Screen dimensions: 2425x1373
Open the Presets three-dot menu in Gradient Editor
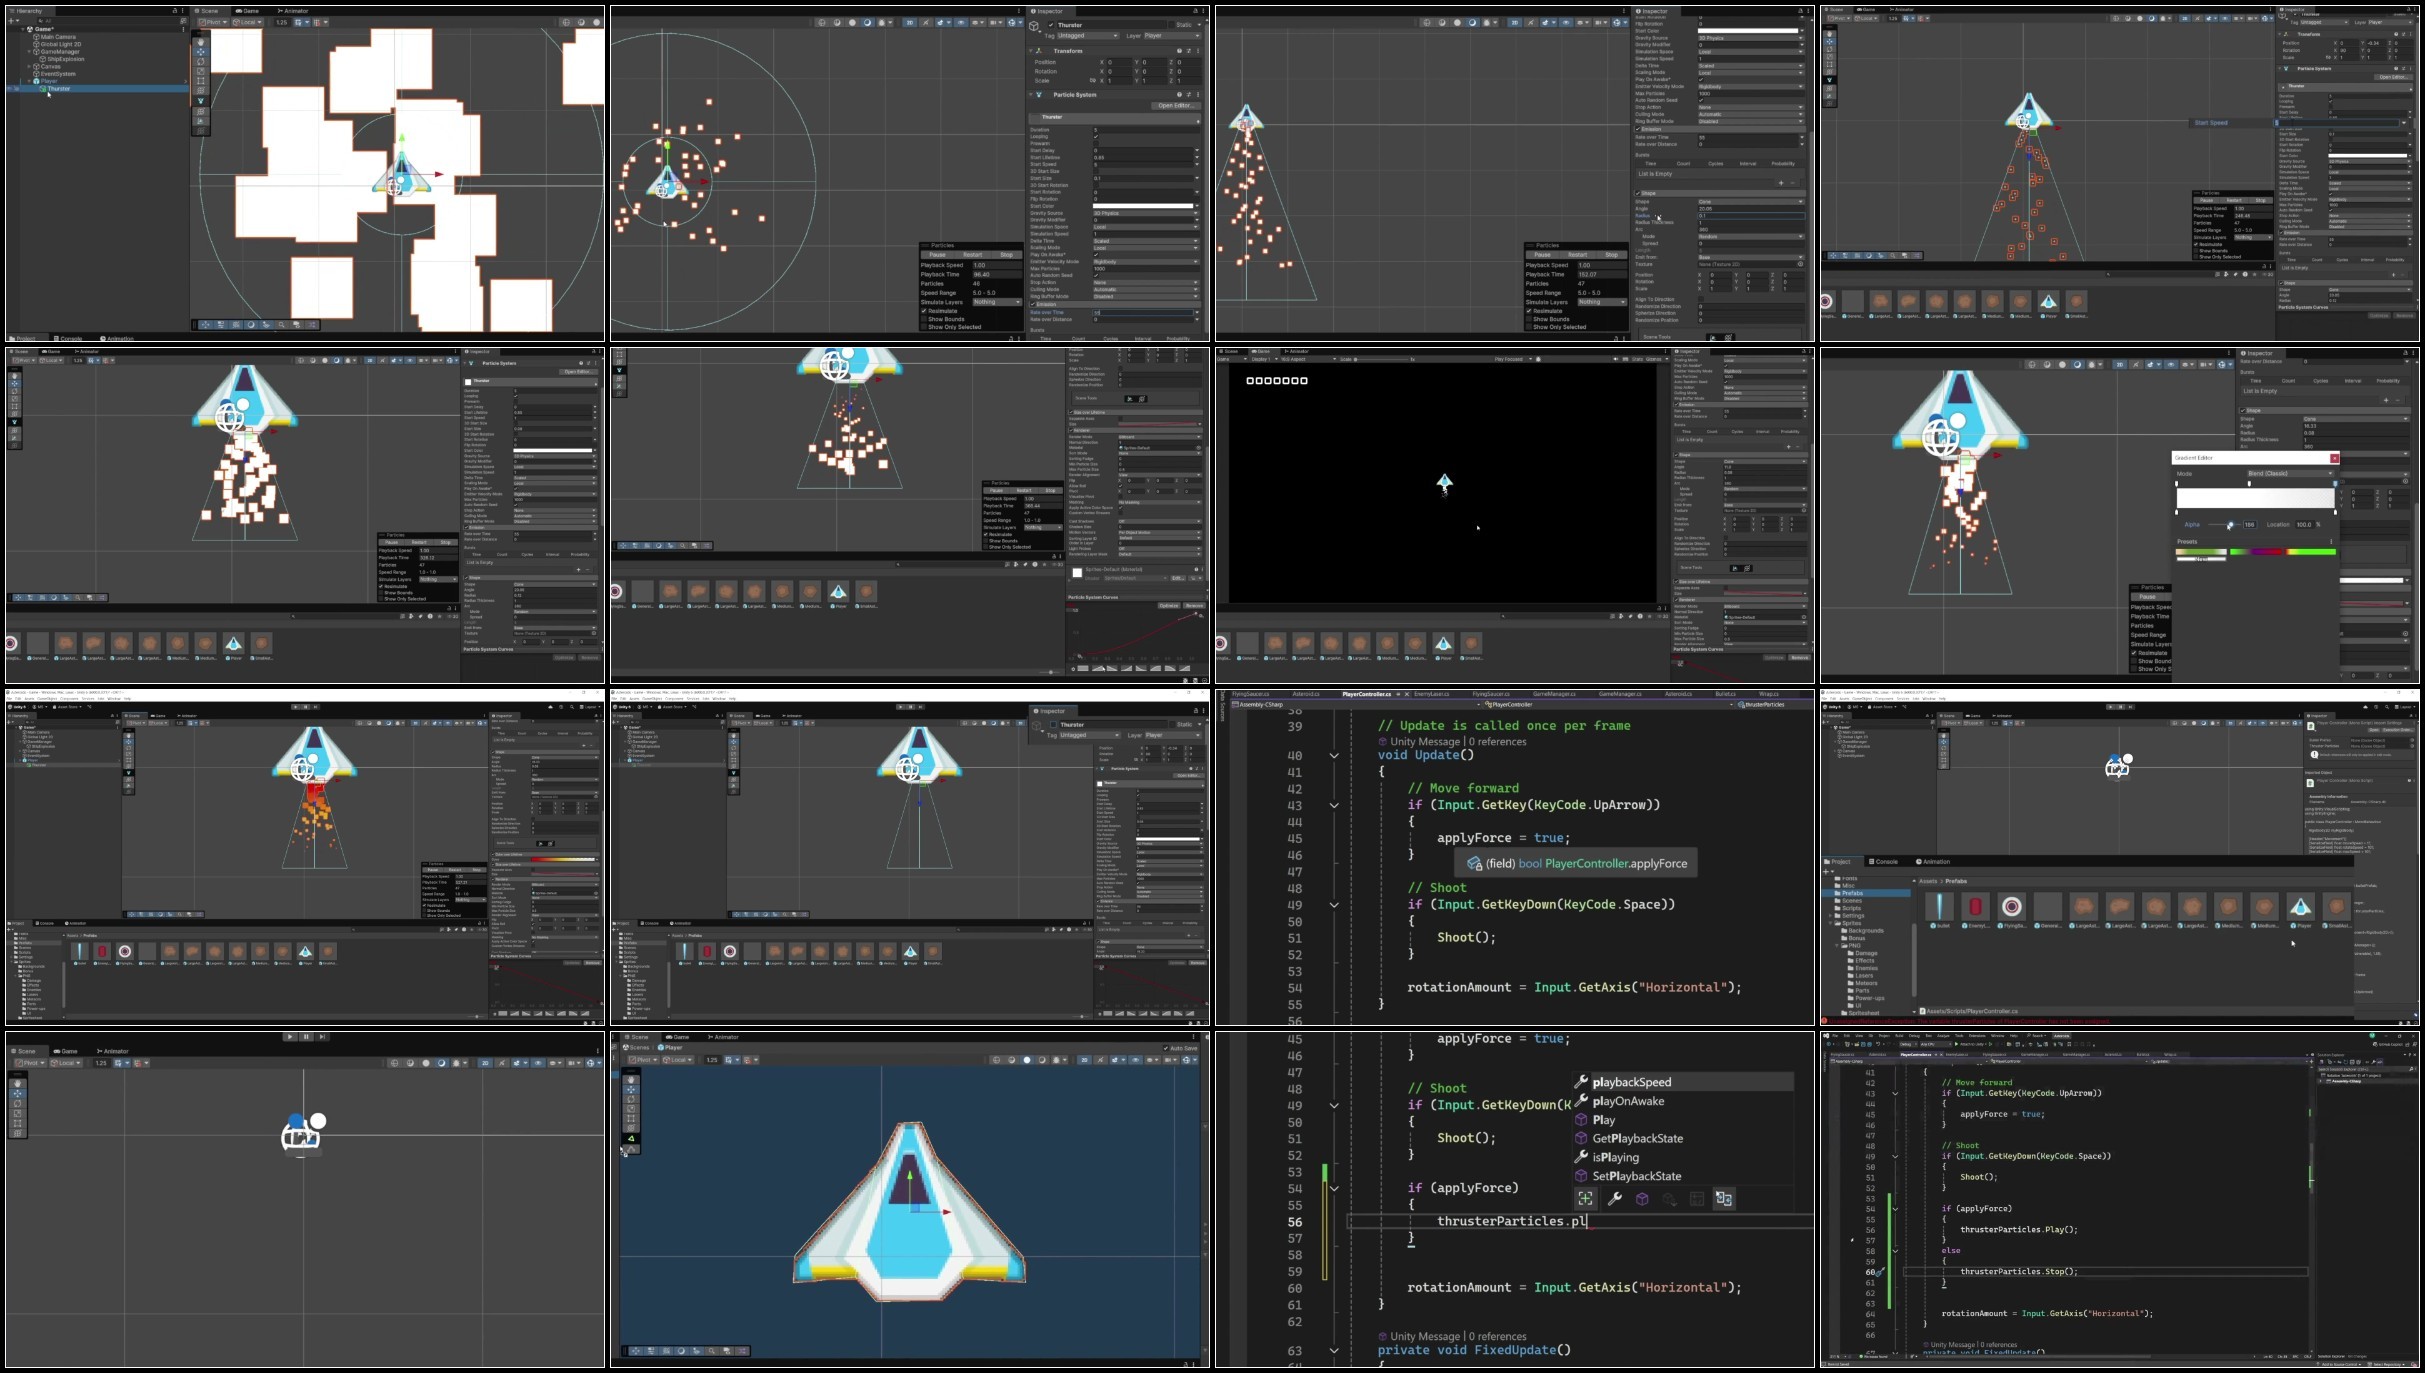tap(2331, 541)
